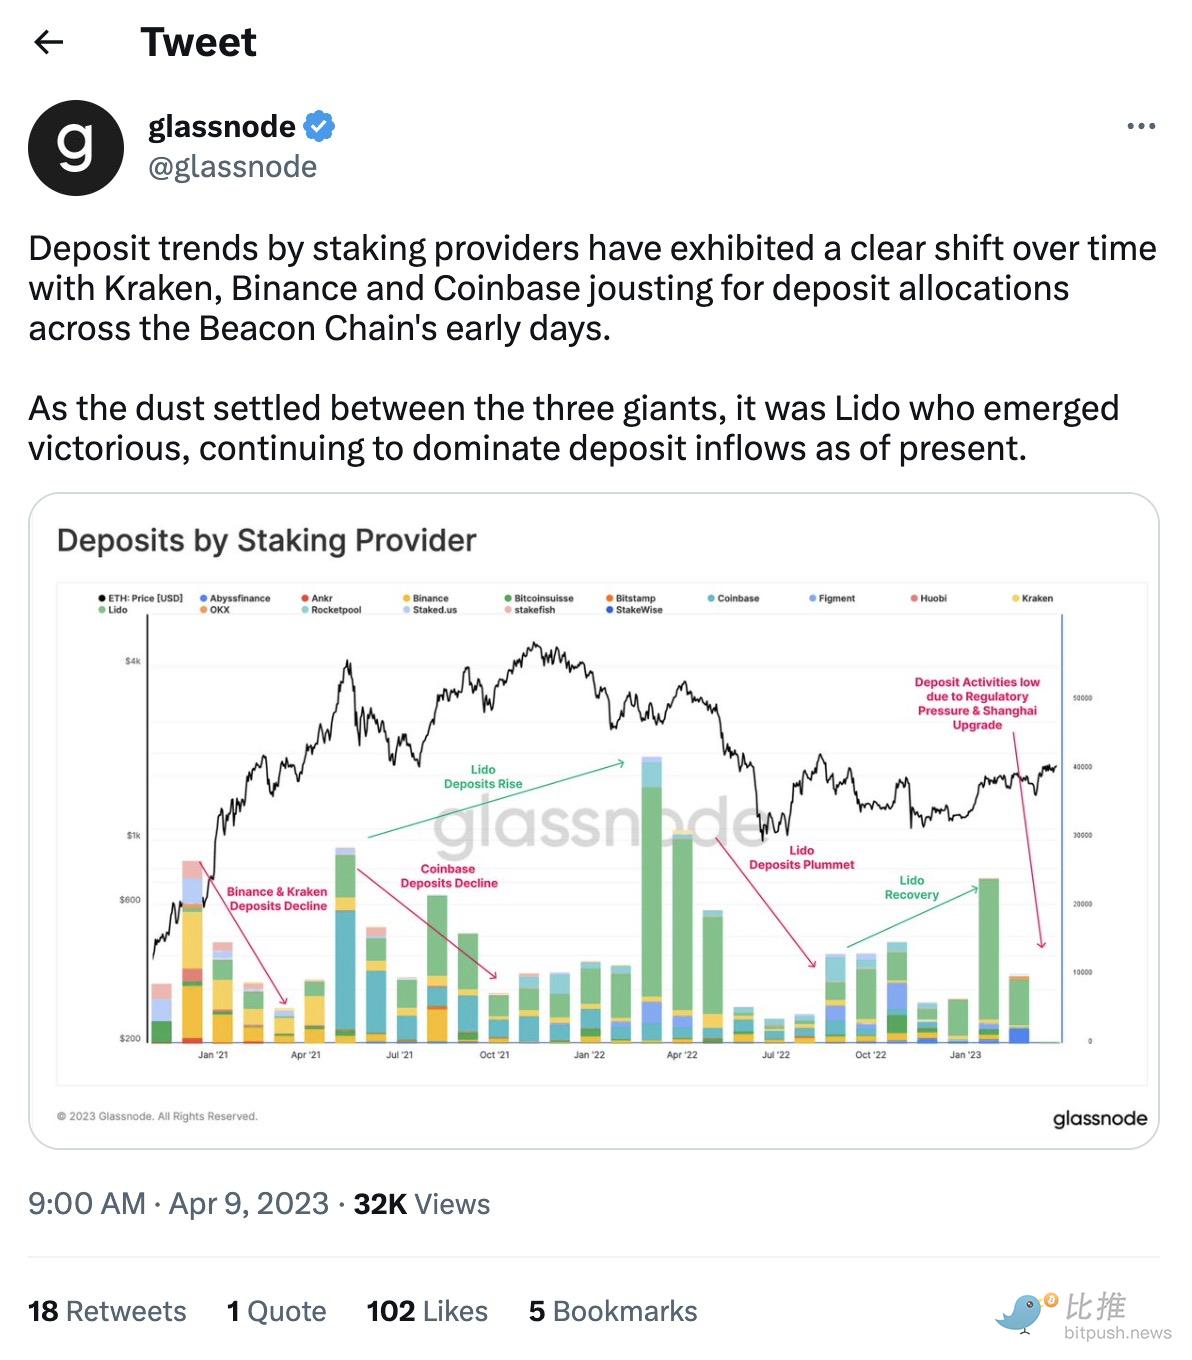
Task: Click the blue verified badge icon
Action: [319, 127]
